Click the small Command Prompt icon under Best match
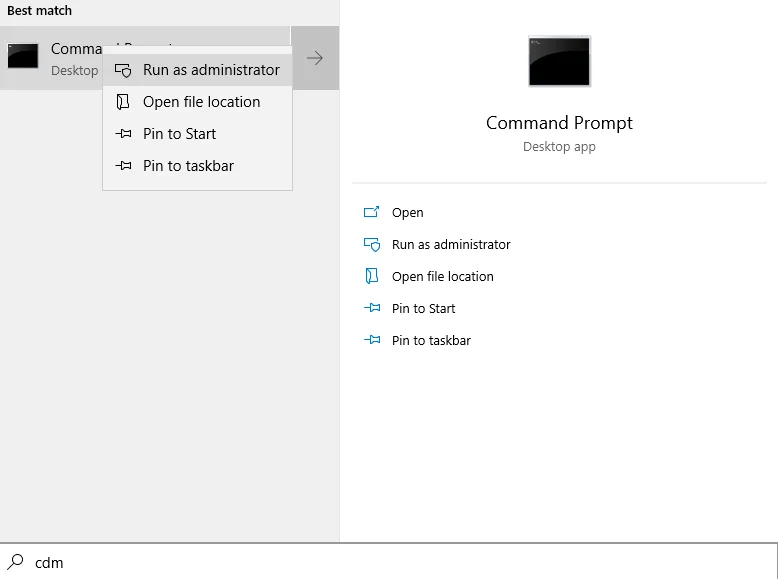Viewport: 778px width, 579px height. point(23,56)
